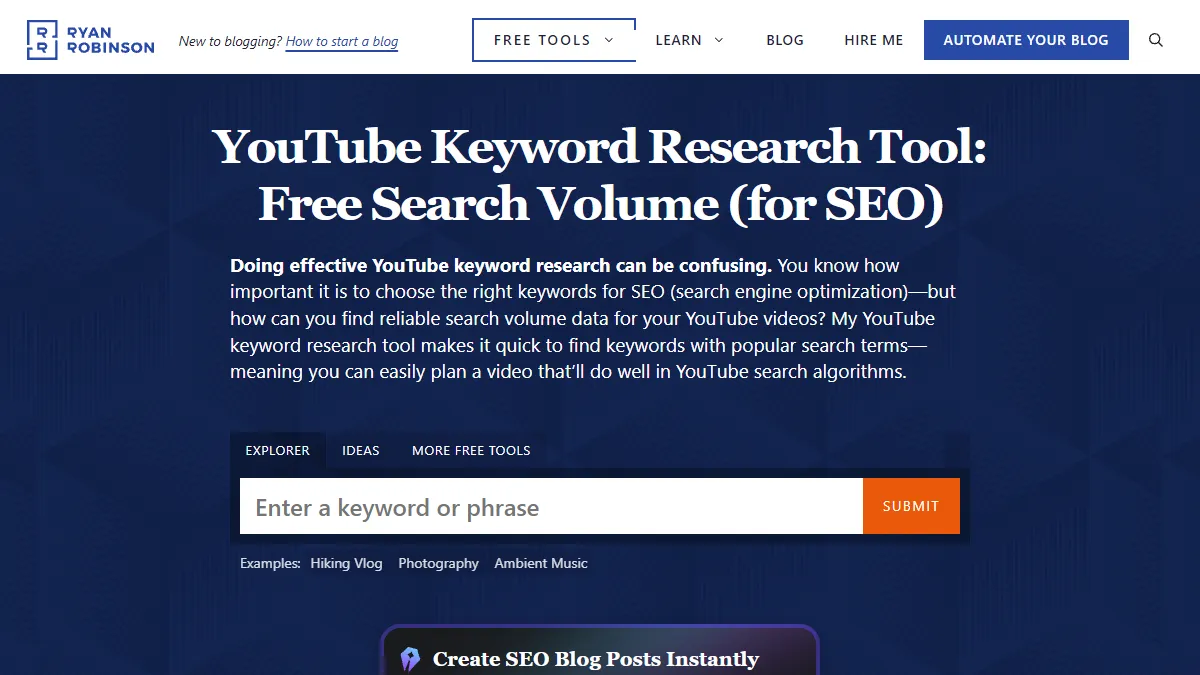Click the Automate Your Blog button

click(1026, 40)
